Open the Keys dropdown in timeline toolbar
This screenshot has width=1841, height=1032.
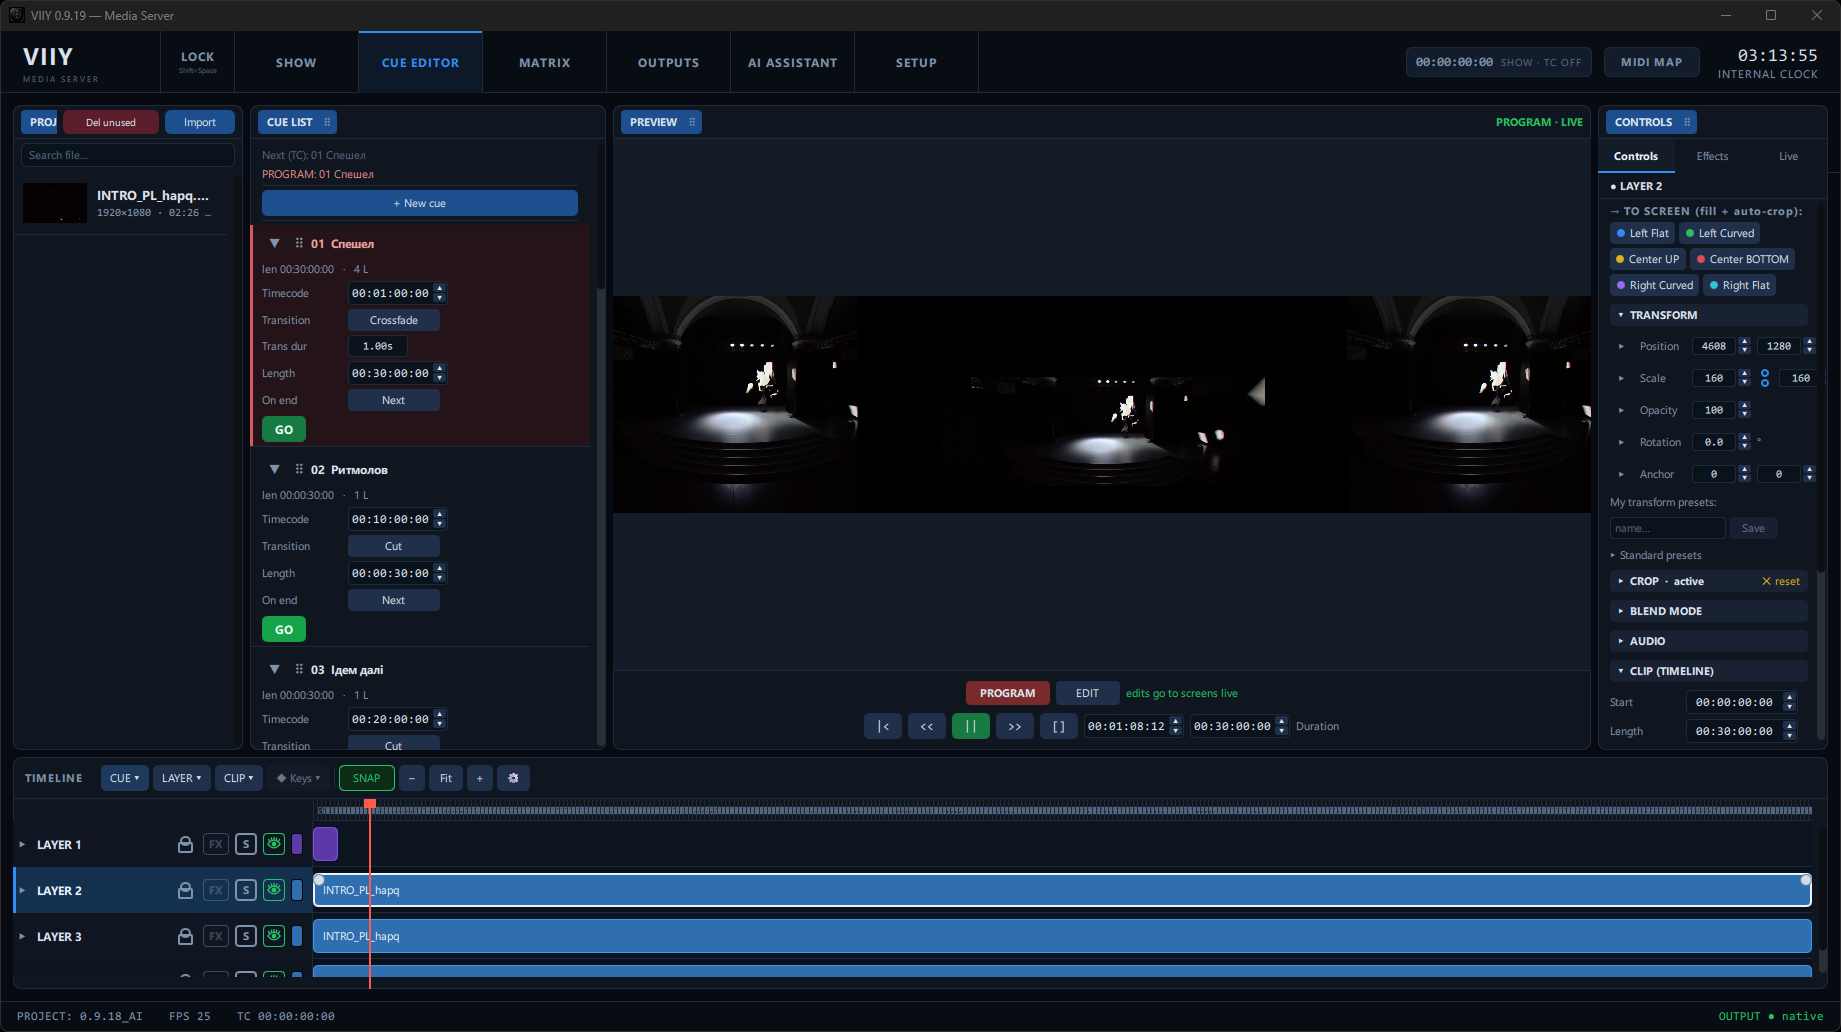(x=299, y=778)
